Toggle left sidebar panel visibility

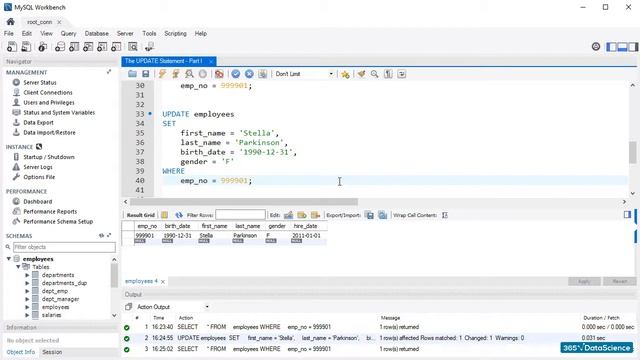pos(611,47)
